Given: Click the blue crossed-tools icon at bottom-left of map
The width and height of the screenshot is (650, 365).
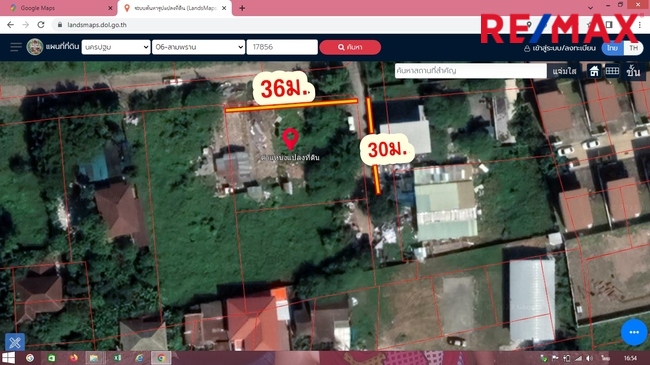Looking at the screenshot, I should coord(15,342).
